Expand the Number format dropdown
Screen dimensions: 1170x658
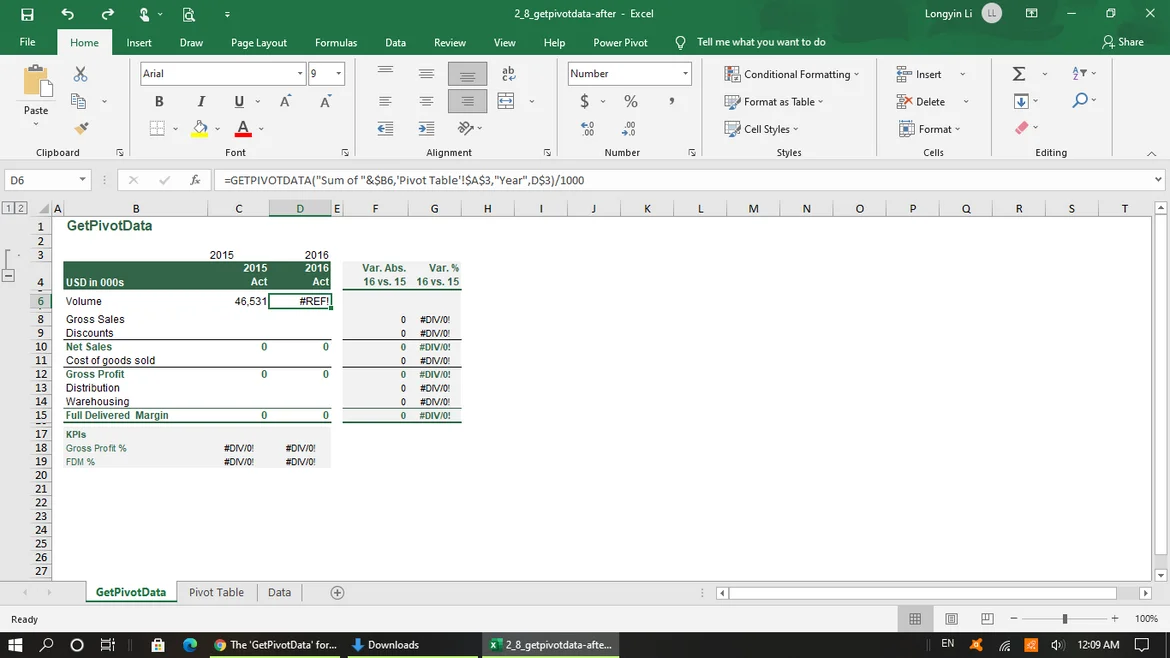tap(685, 74)
